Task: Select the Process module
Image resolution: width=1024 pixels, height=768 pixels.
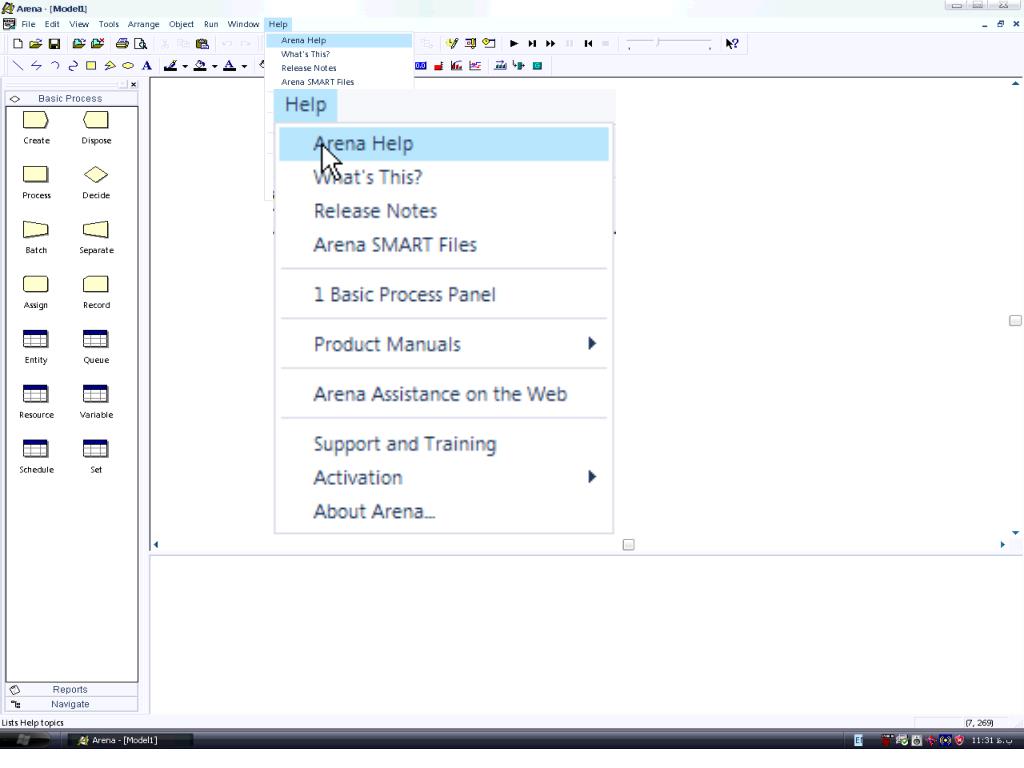Action: pos(36,182)
